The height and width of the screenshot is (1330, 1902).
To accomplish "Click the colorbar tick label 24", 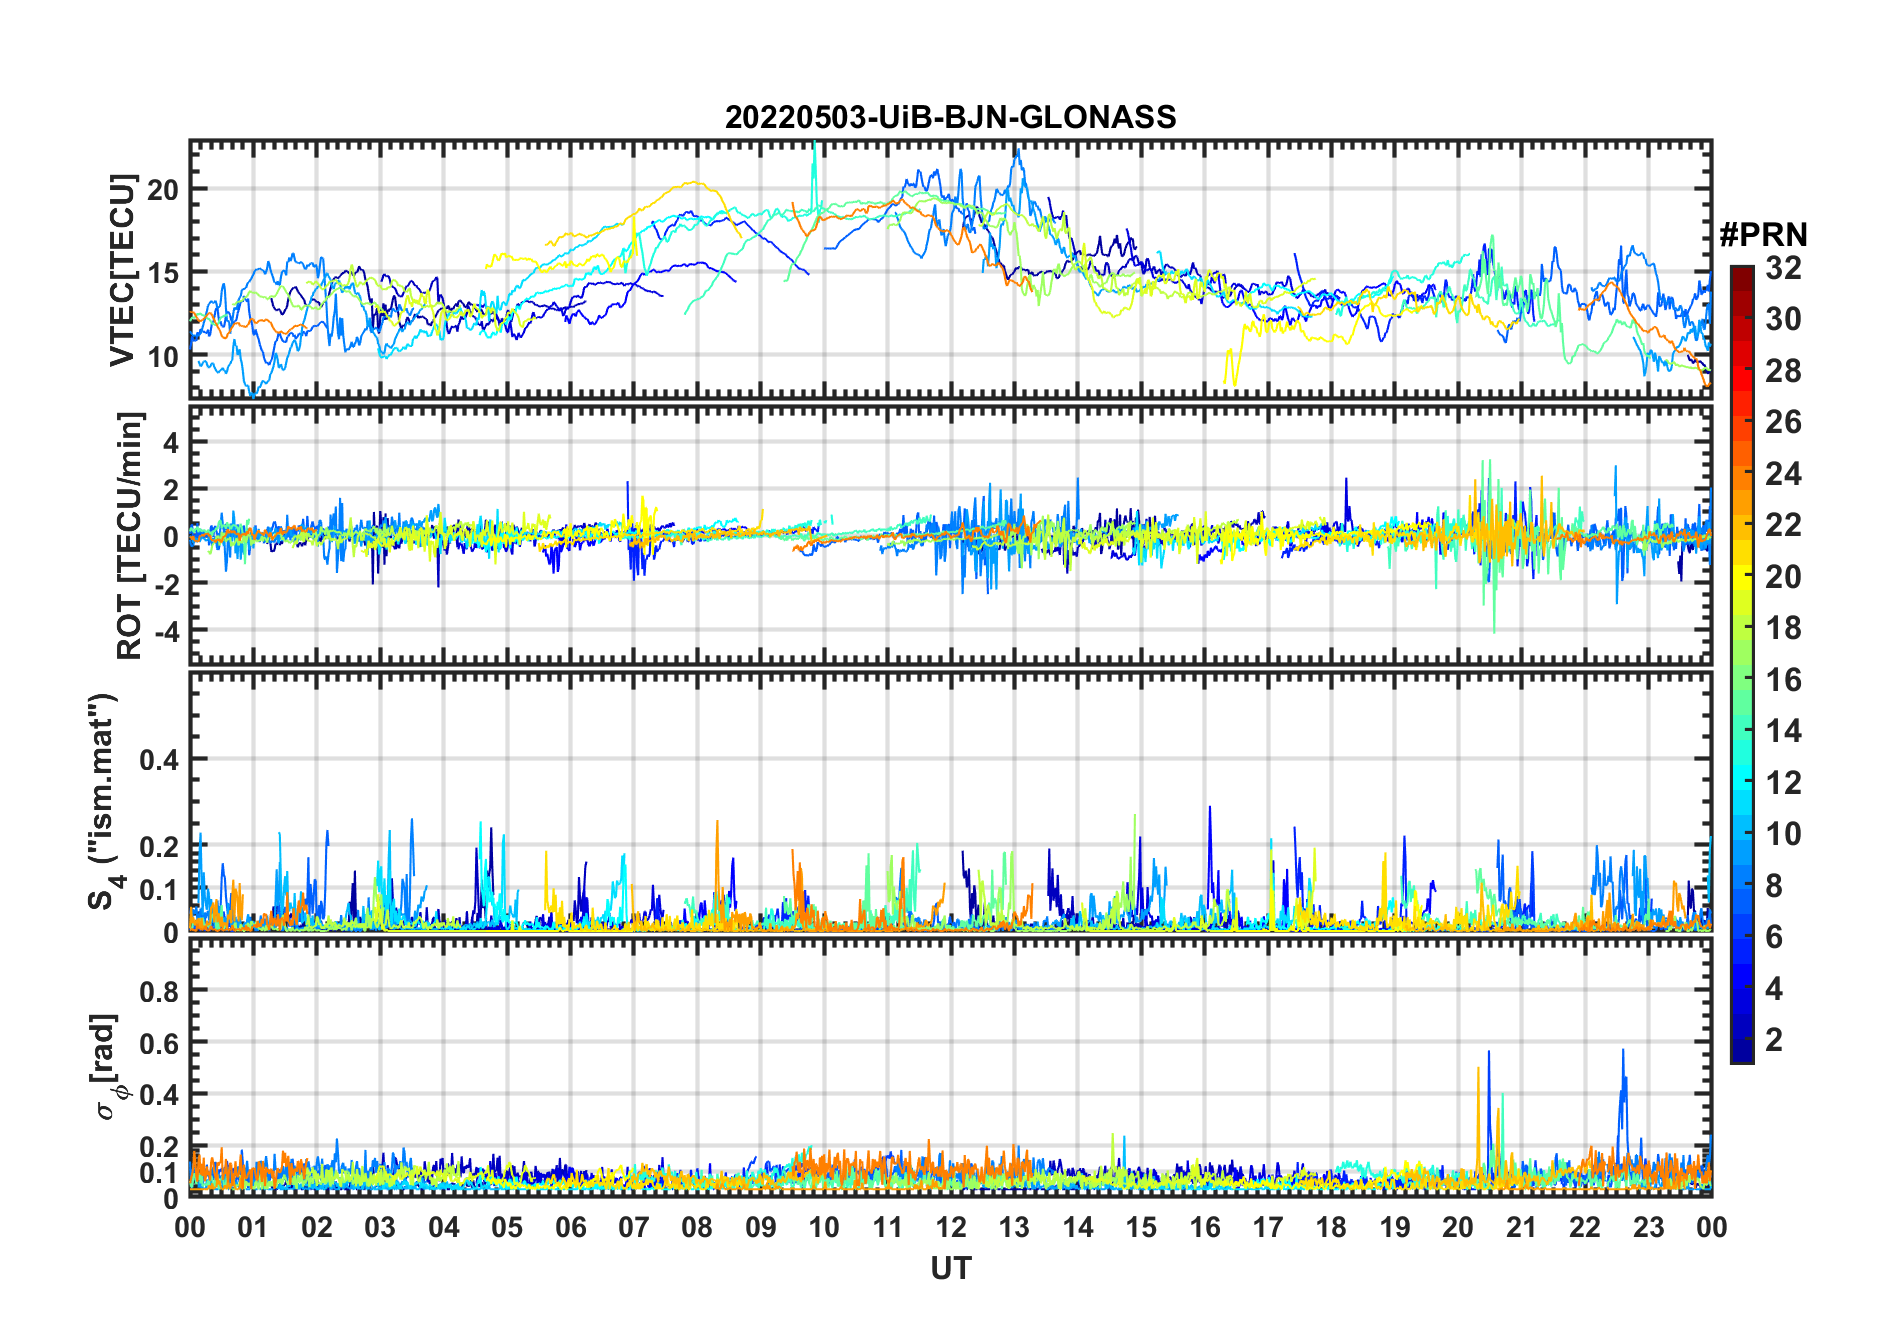I will (x=1783, y=474).
